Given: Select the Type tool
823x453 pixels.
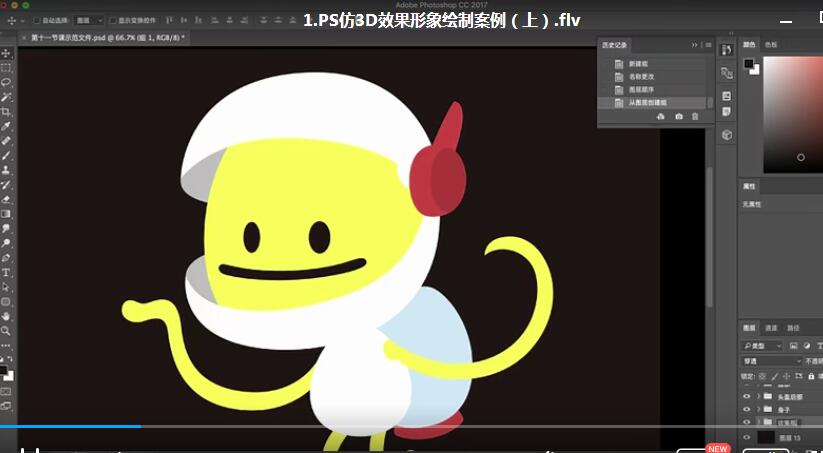Looking at the screenshot, I should pyautogui.click(x=6, y=272).
